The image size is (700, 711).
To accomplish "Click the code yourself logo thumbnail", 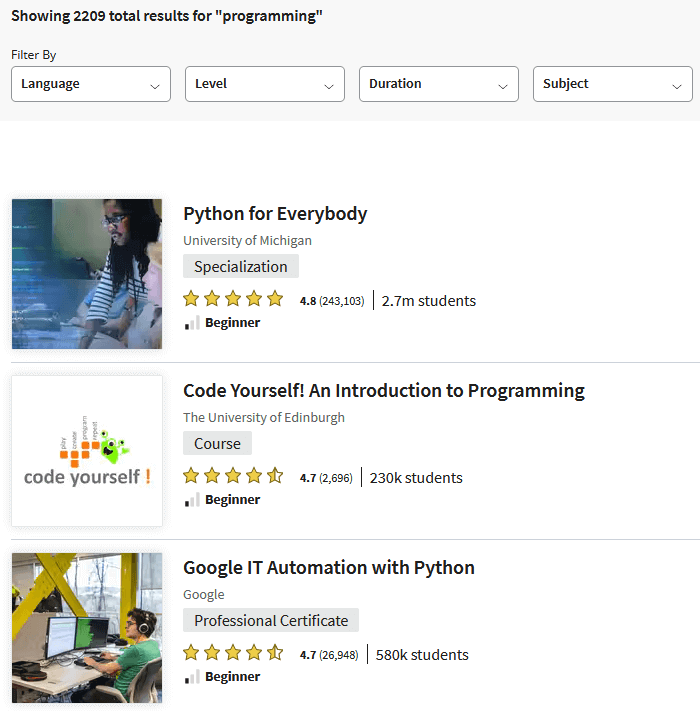I will click(x=87, y=451).
